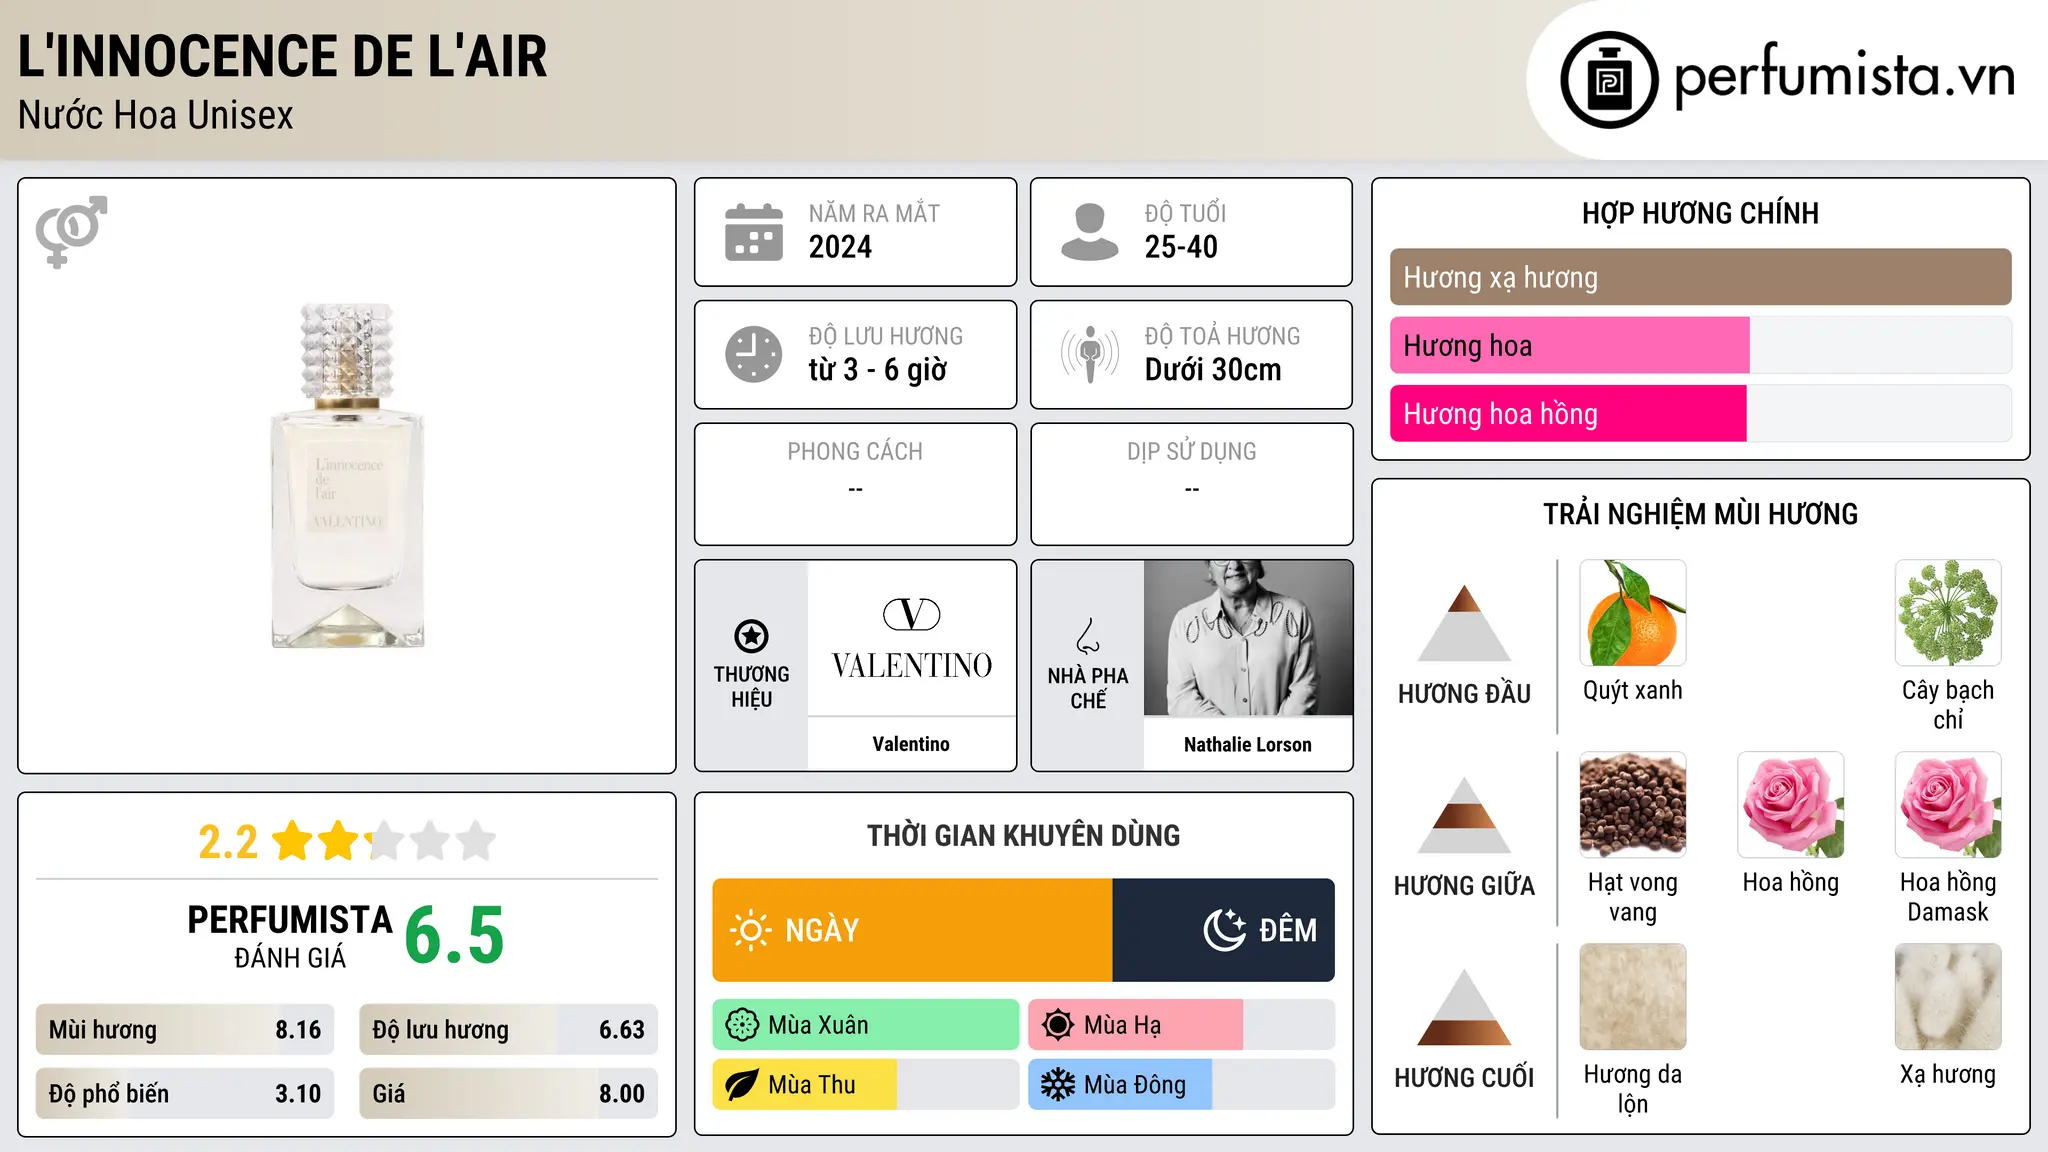Click the Dịp sử dụng card
This screenshot has width=2048, height=1152.
[x=1191, y=484]
